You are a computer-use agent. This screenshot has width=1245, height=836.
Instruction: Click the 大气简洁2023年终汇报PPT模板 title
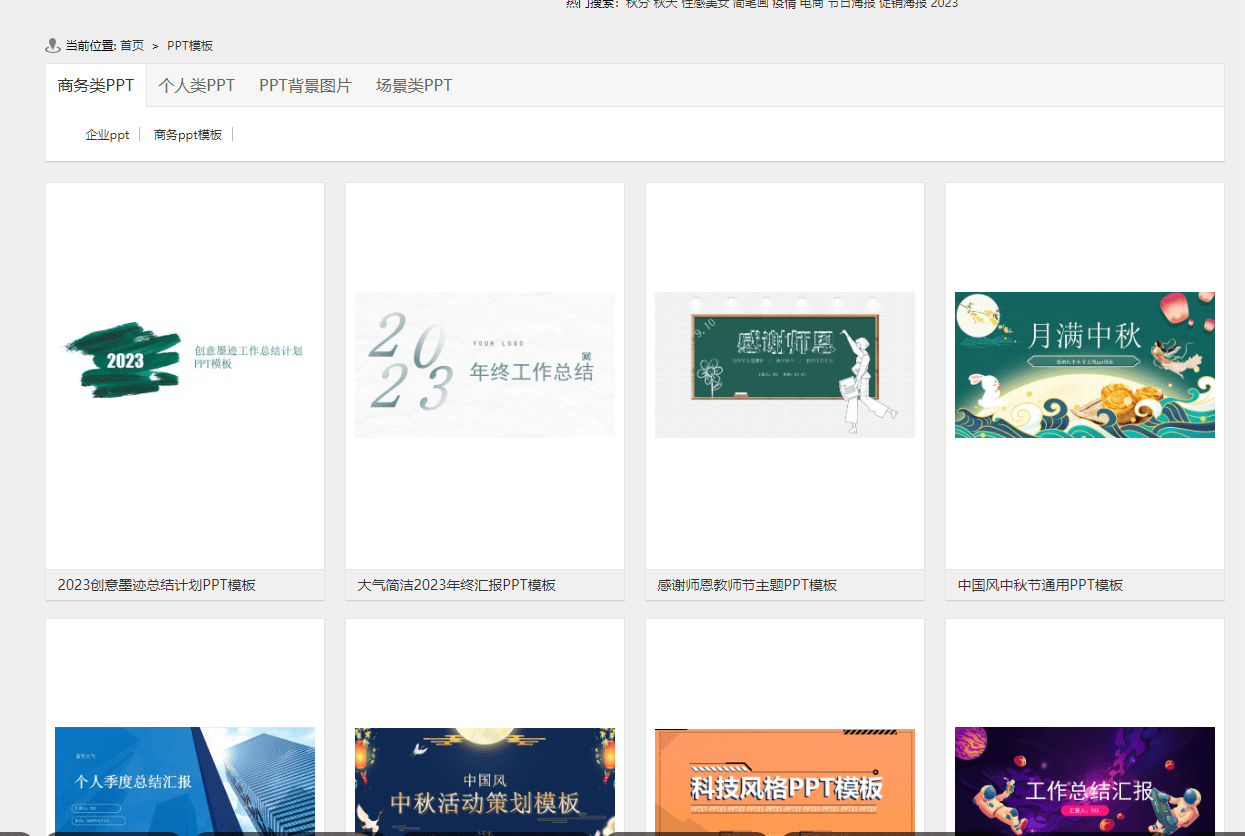click(457, 585)
